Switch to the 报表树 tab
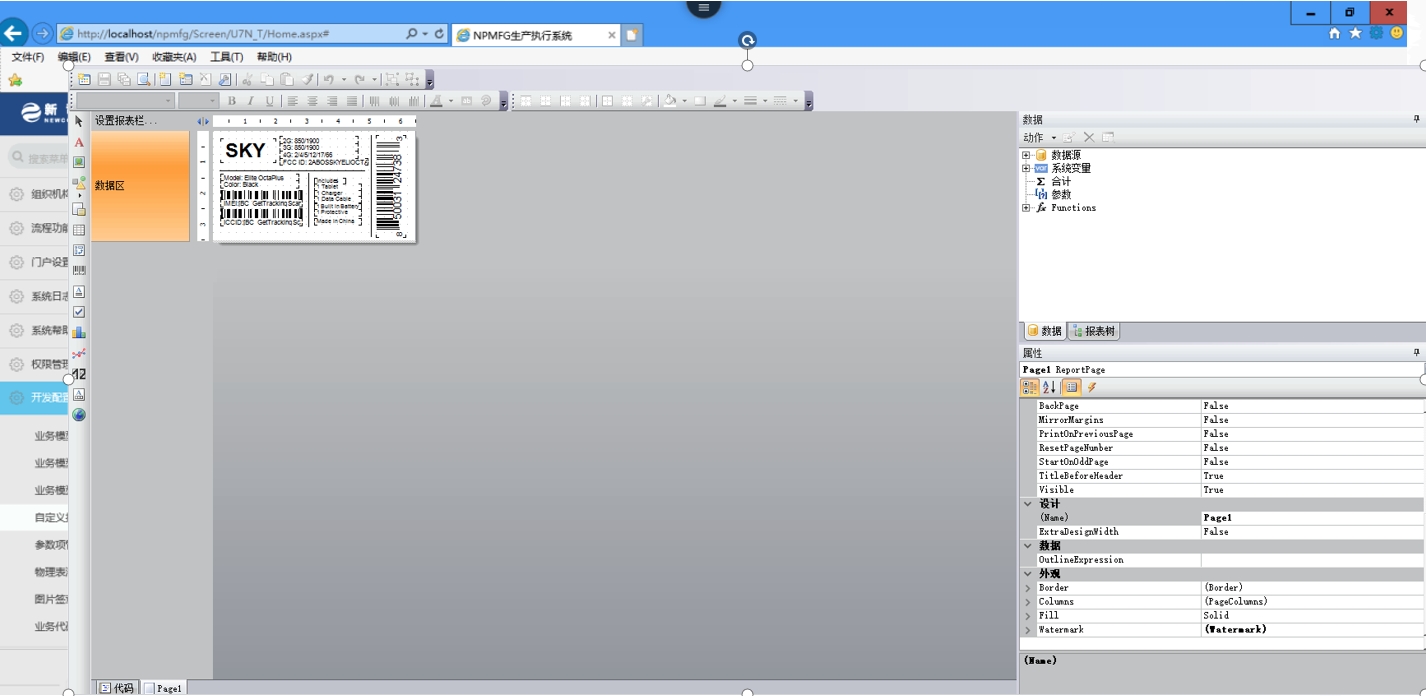 (x=1093, y=331)
